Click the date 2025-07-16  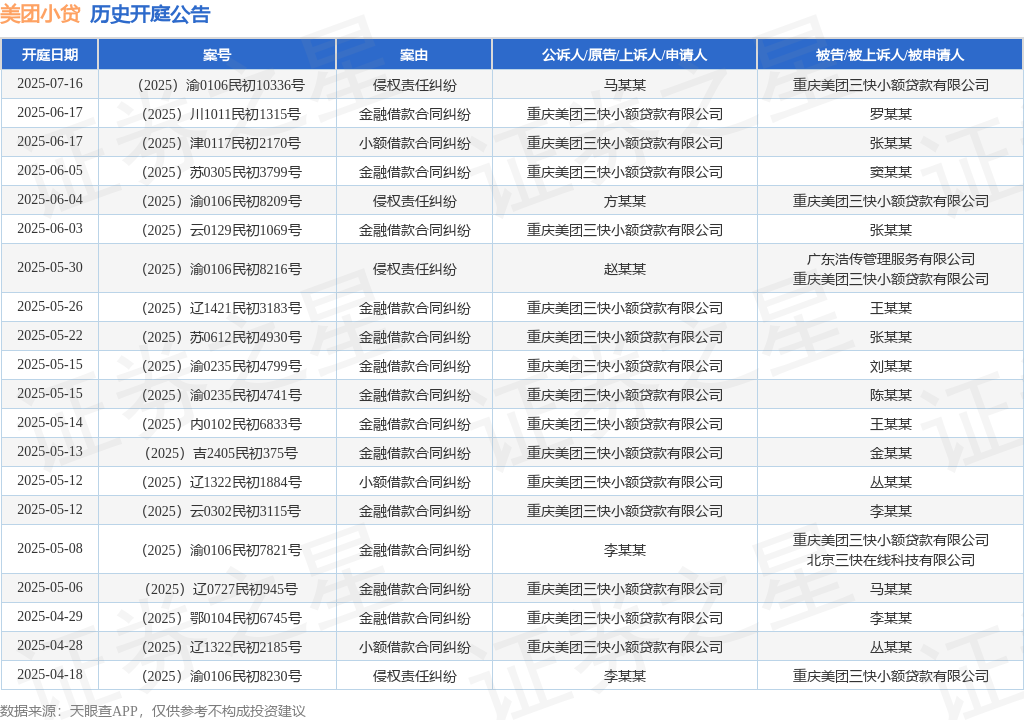tap(50, 84)
